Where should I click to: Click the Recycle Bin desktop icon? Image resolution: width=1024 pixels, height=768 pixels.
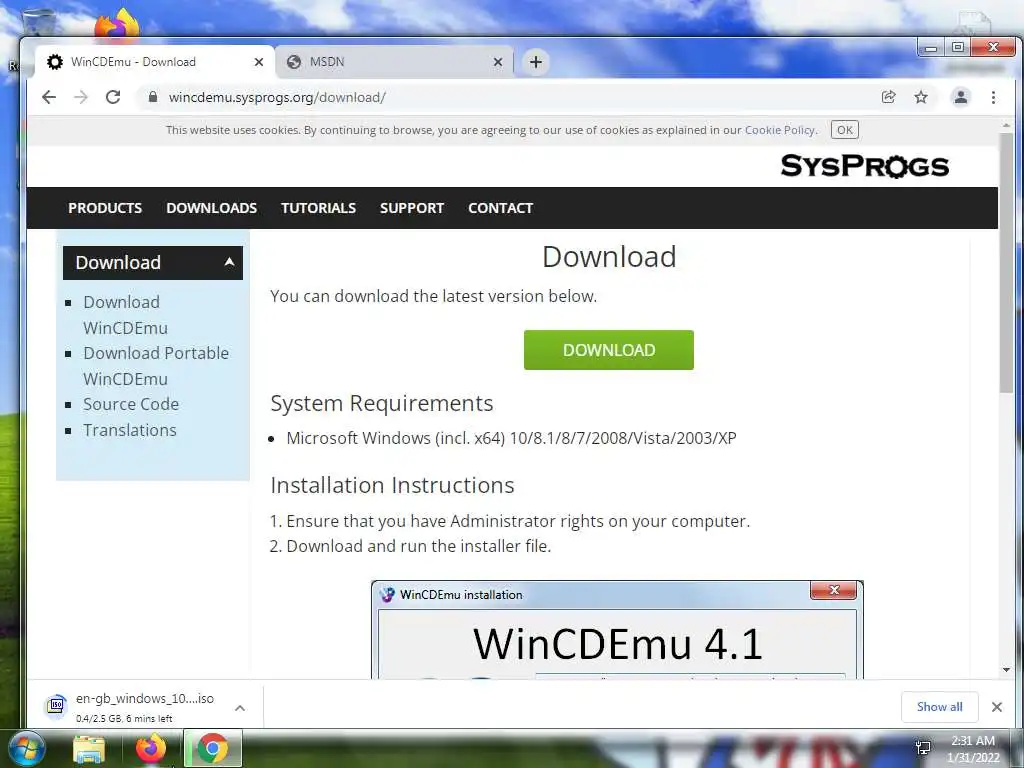coord(38,22)
